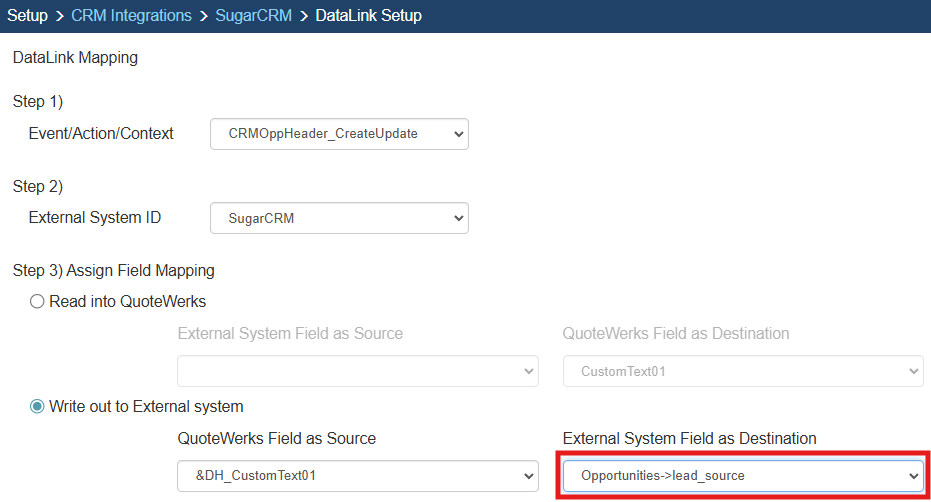
Task: Select the Read into QuoteWerks radio button
Action: [x=38, y=301]
